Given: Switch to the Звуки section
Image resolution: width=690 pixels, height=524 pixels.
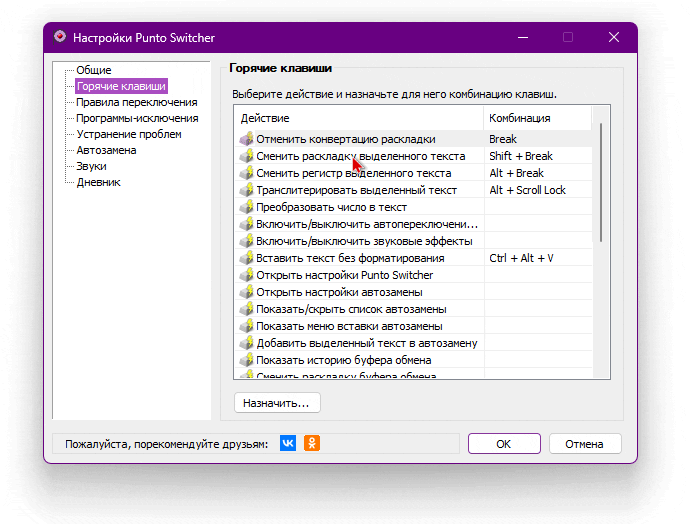Looking at the screenshot, I should pos(92,166).
